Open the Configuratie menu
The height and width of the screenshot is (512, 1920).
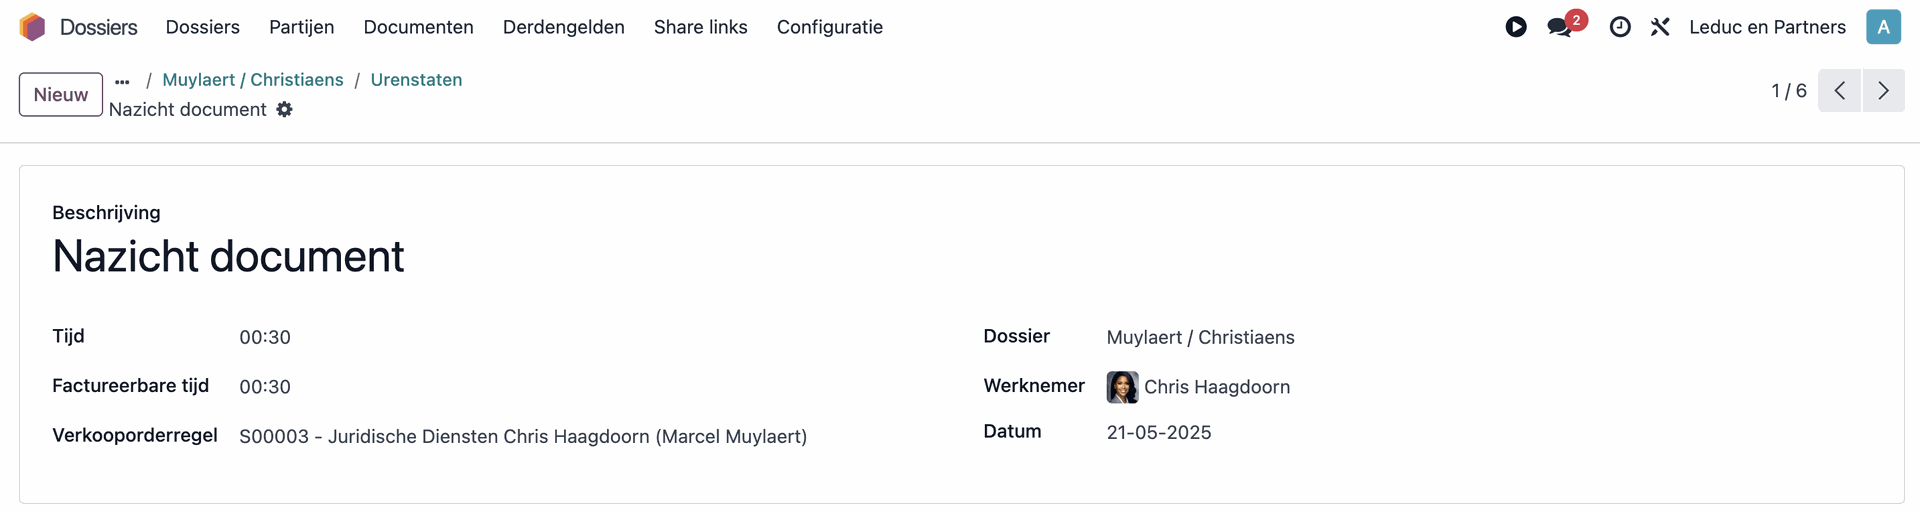pos(829,27)
